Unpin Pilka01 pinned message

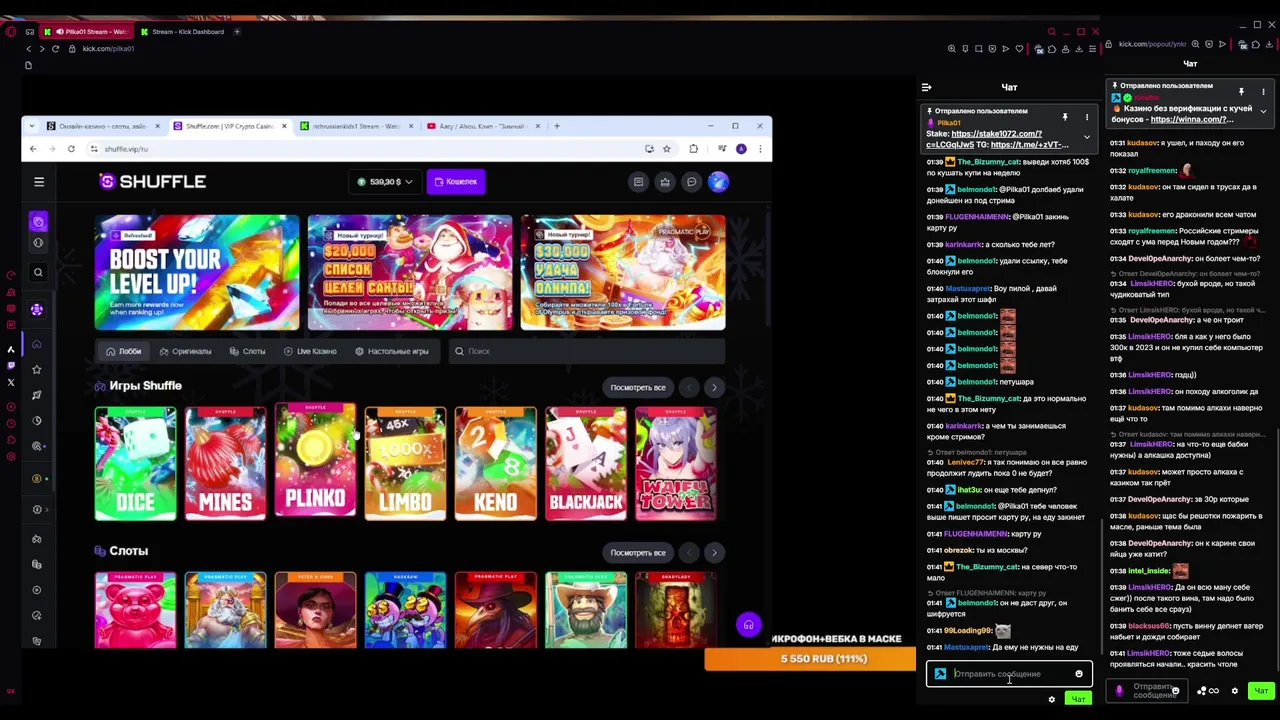coord(1065,118)
